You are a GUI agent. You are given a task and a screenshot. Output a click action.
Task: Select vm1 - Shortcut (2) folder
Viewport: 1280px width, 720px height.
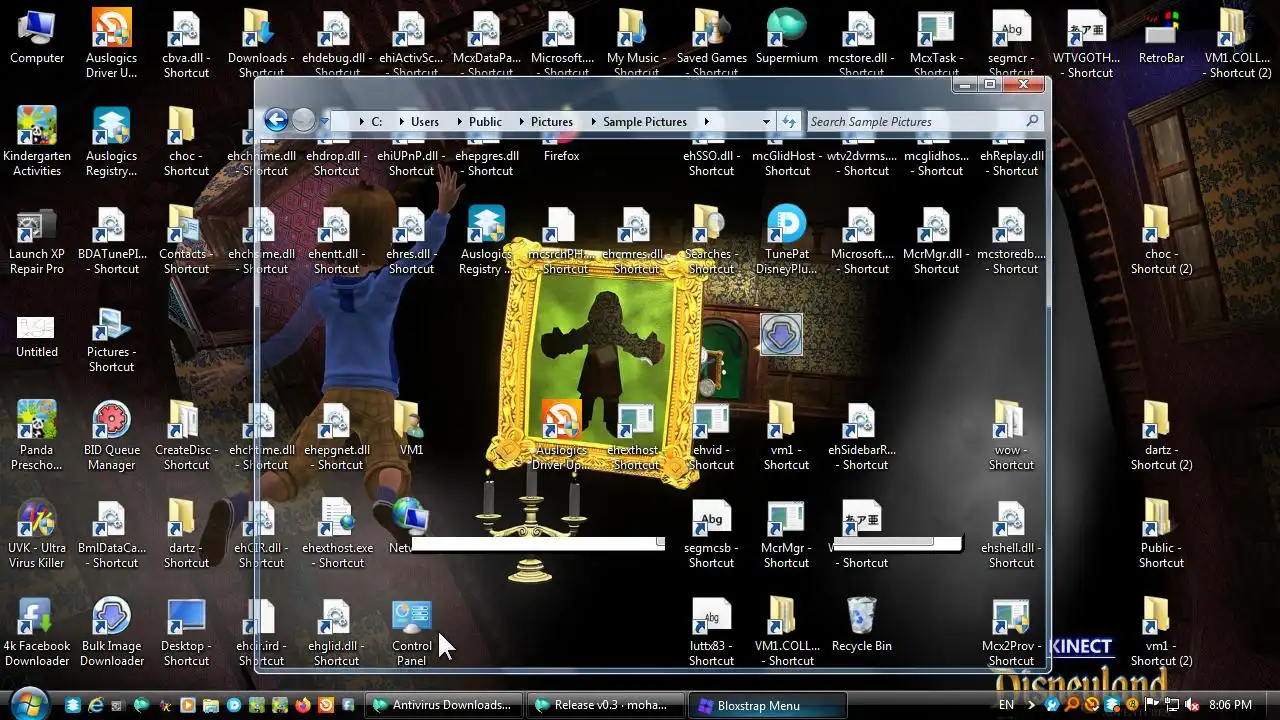pyautogui.click(x=1161, y=633)
